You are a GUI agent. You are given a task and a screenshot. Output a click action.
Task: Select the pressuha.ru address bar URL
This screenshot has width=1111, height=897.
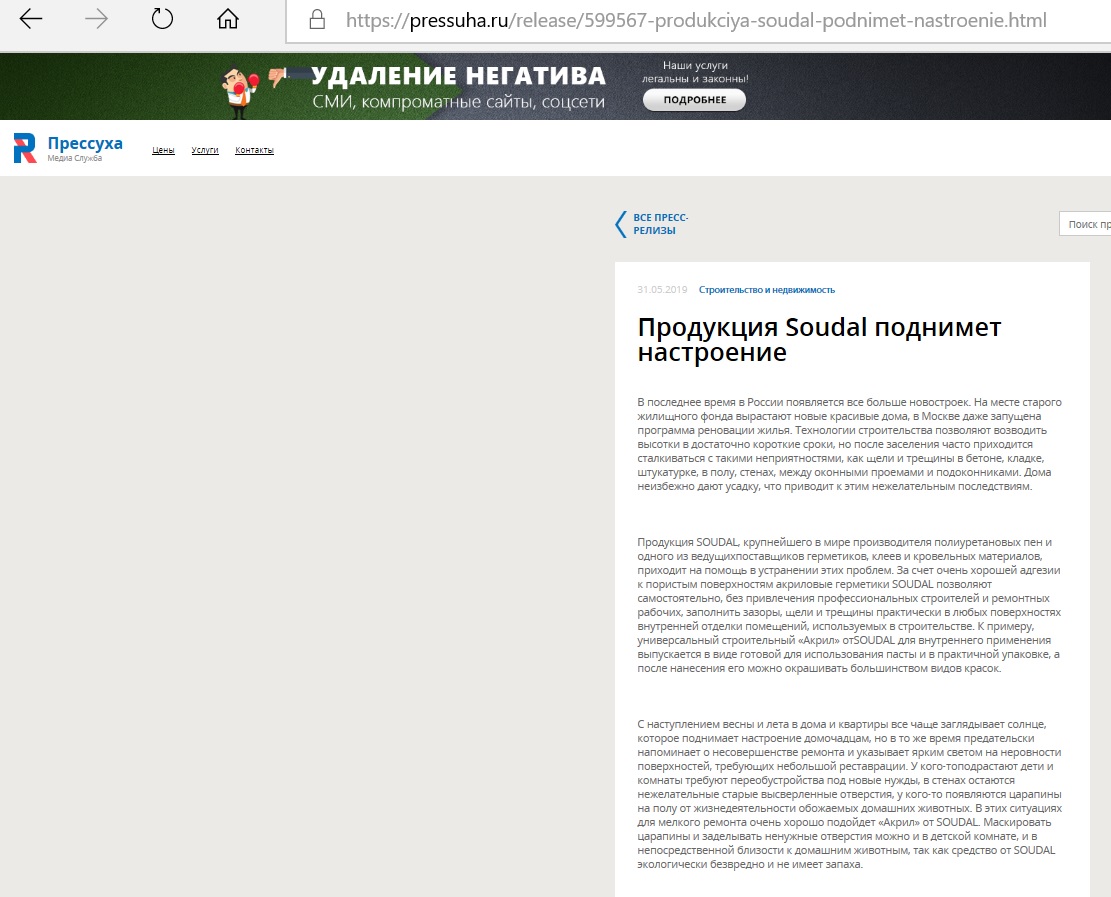[x=697, y=21]
